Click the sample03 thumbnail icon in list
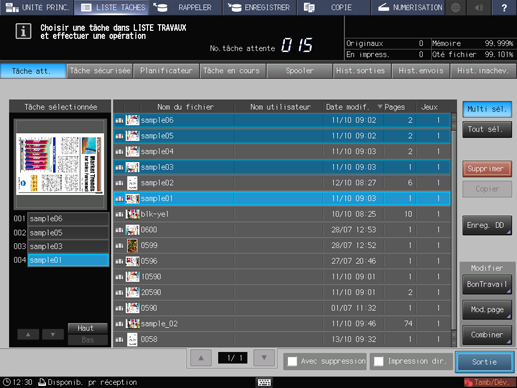Image resolution: width=517 pixels, height=388 pixels. 132,167
